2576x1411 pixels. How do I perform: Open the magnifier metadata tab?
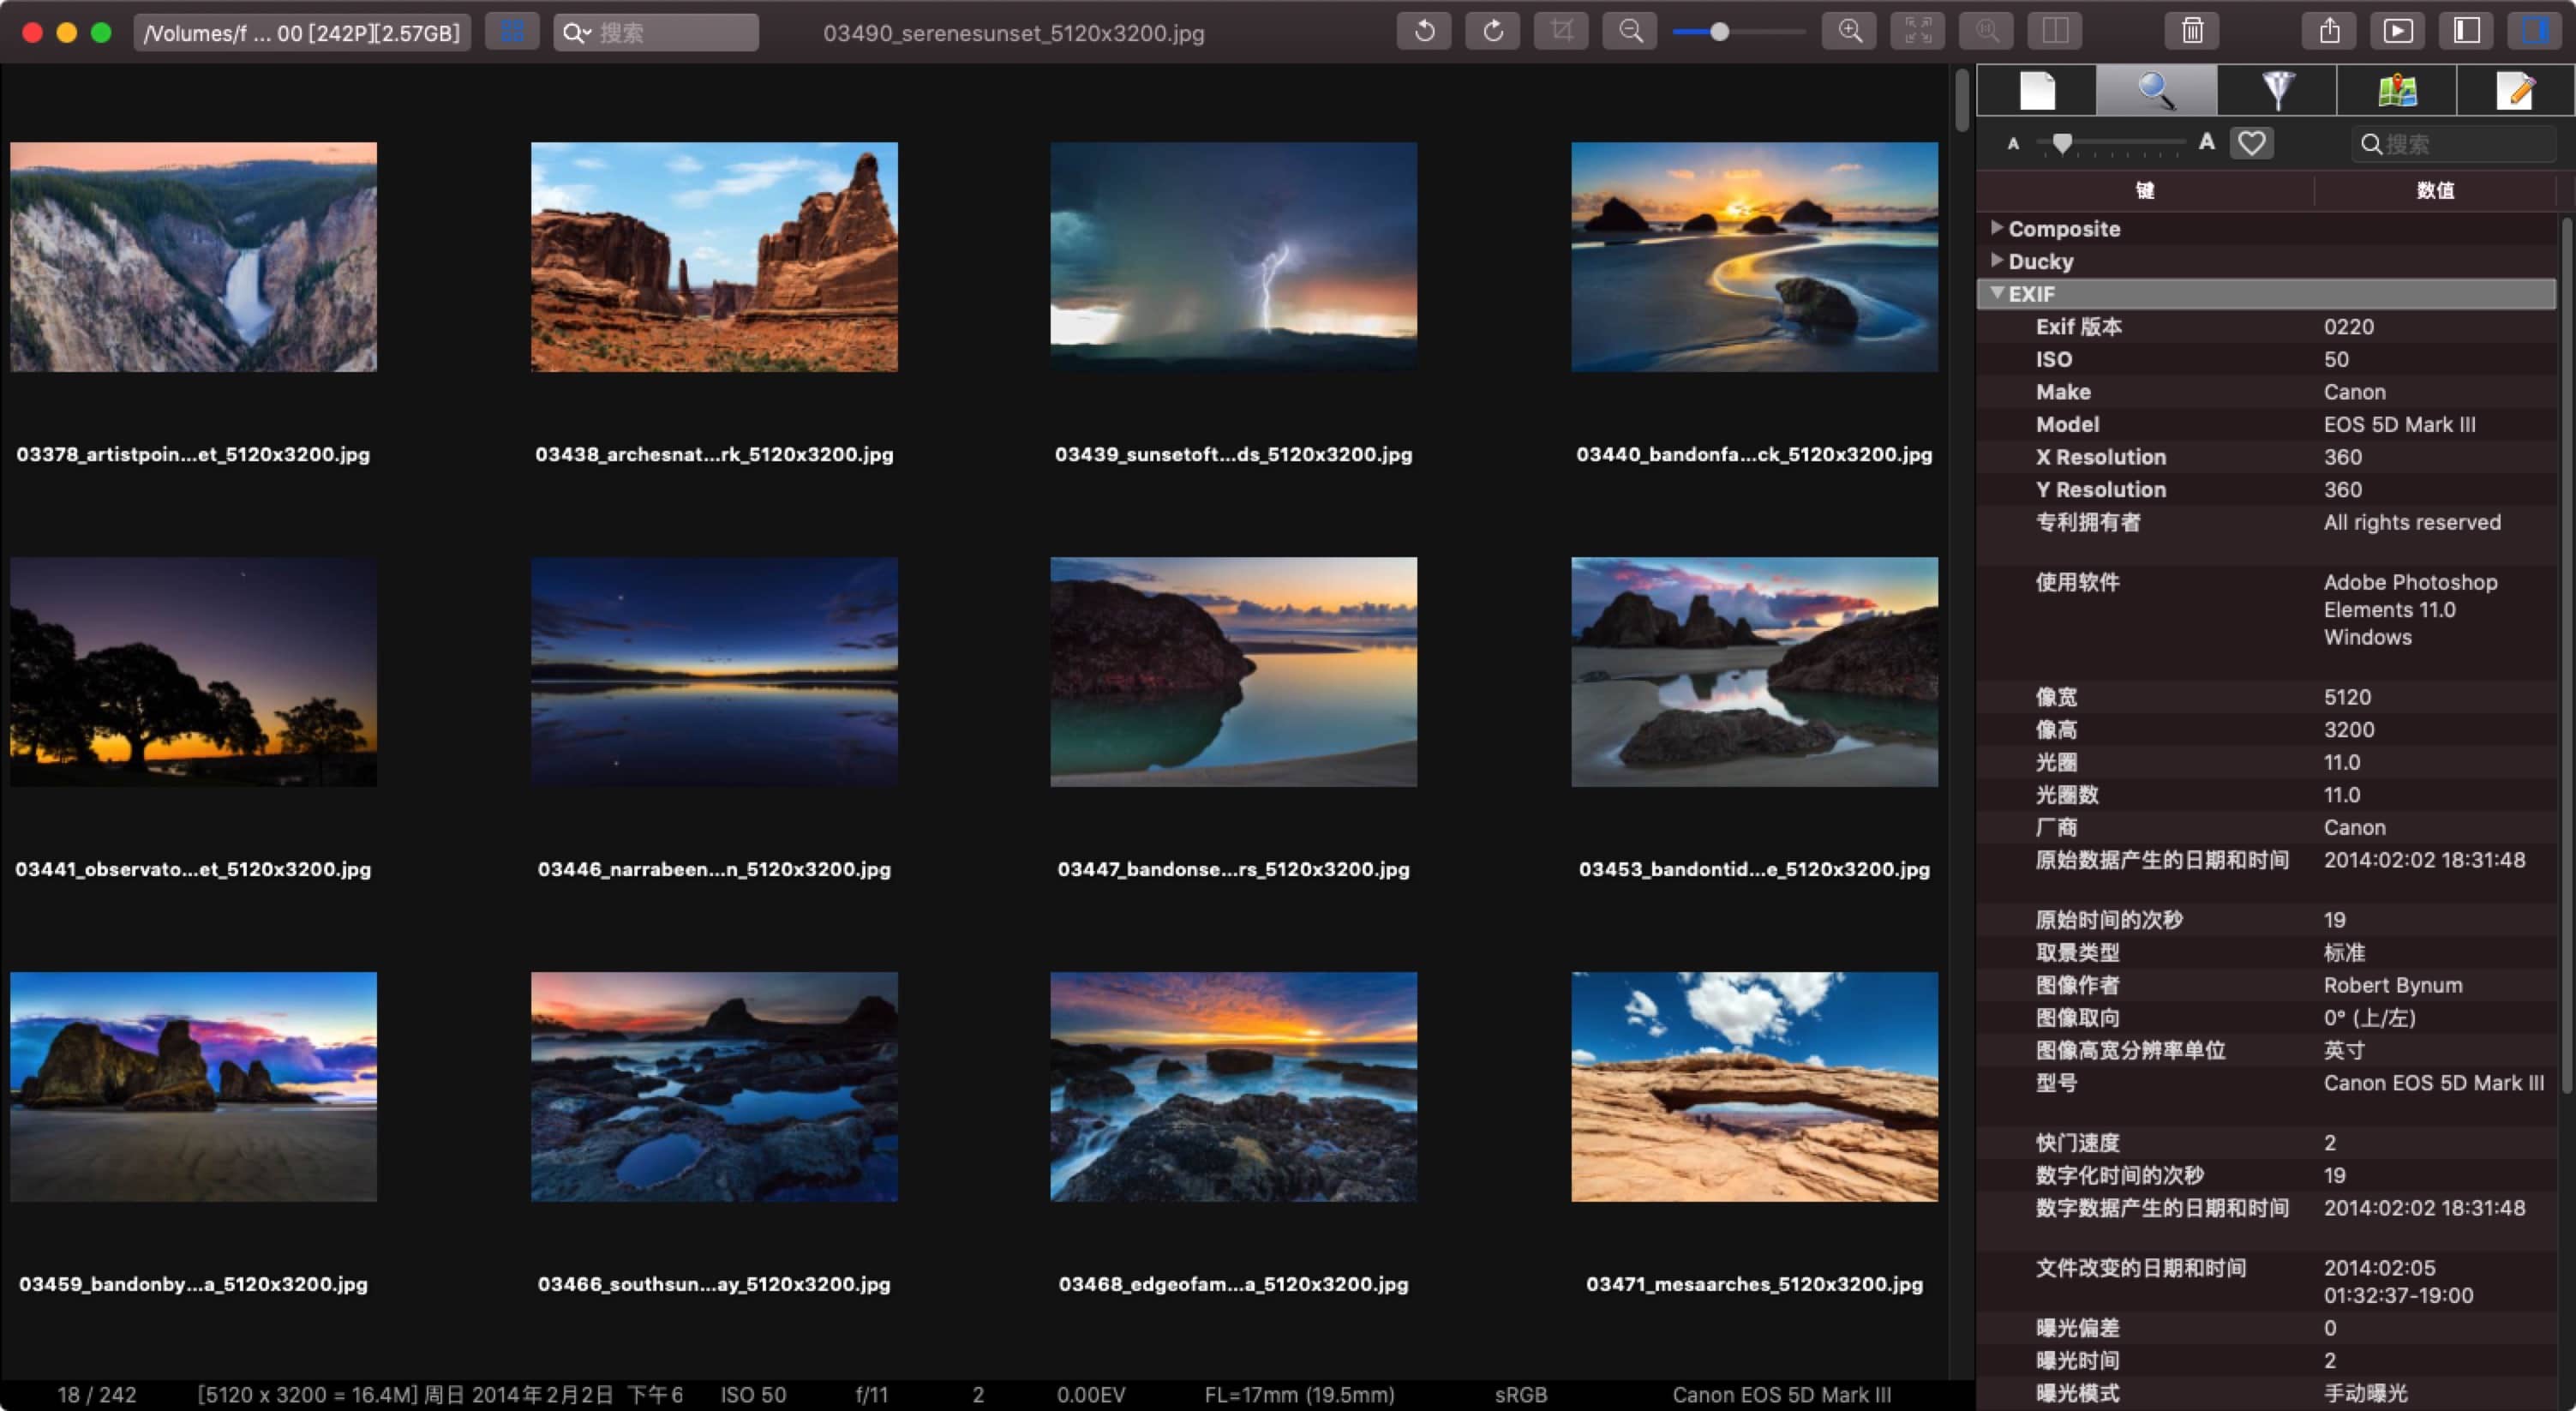(2157, 91)
